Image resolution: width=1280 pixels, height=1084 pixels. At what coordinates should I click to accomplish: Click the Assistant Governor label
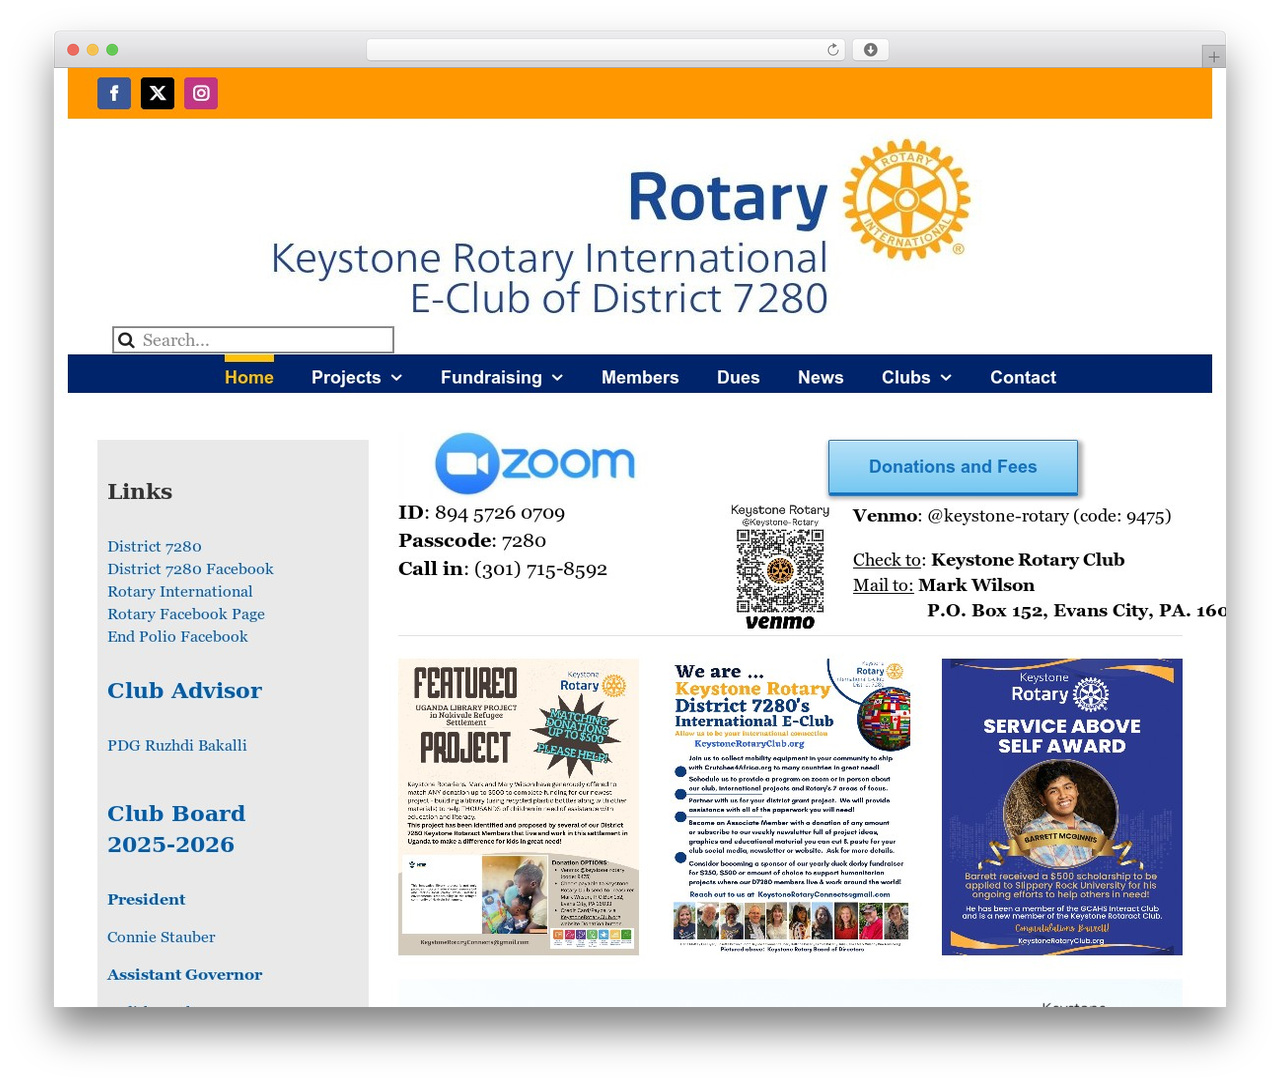click(x=185, y=974)
